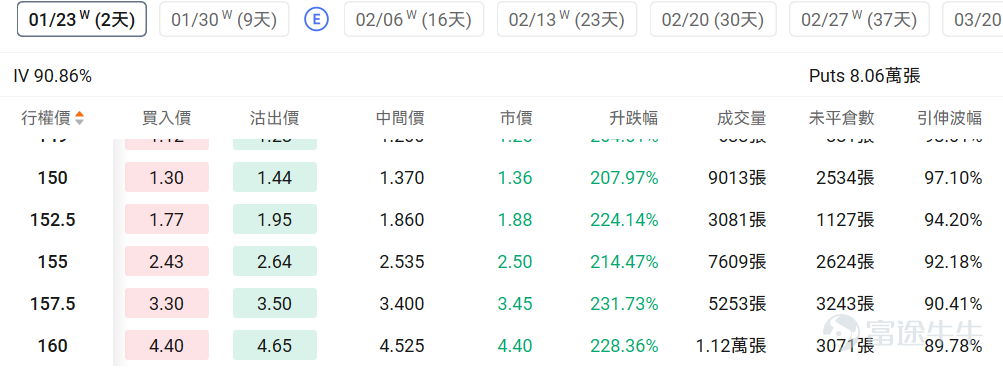Click bid price 1.30 for strike 150
1003x369 pixels.
coord(167,178)
